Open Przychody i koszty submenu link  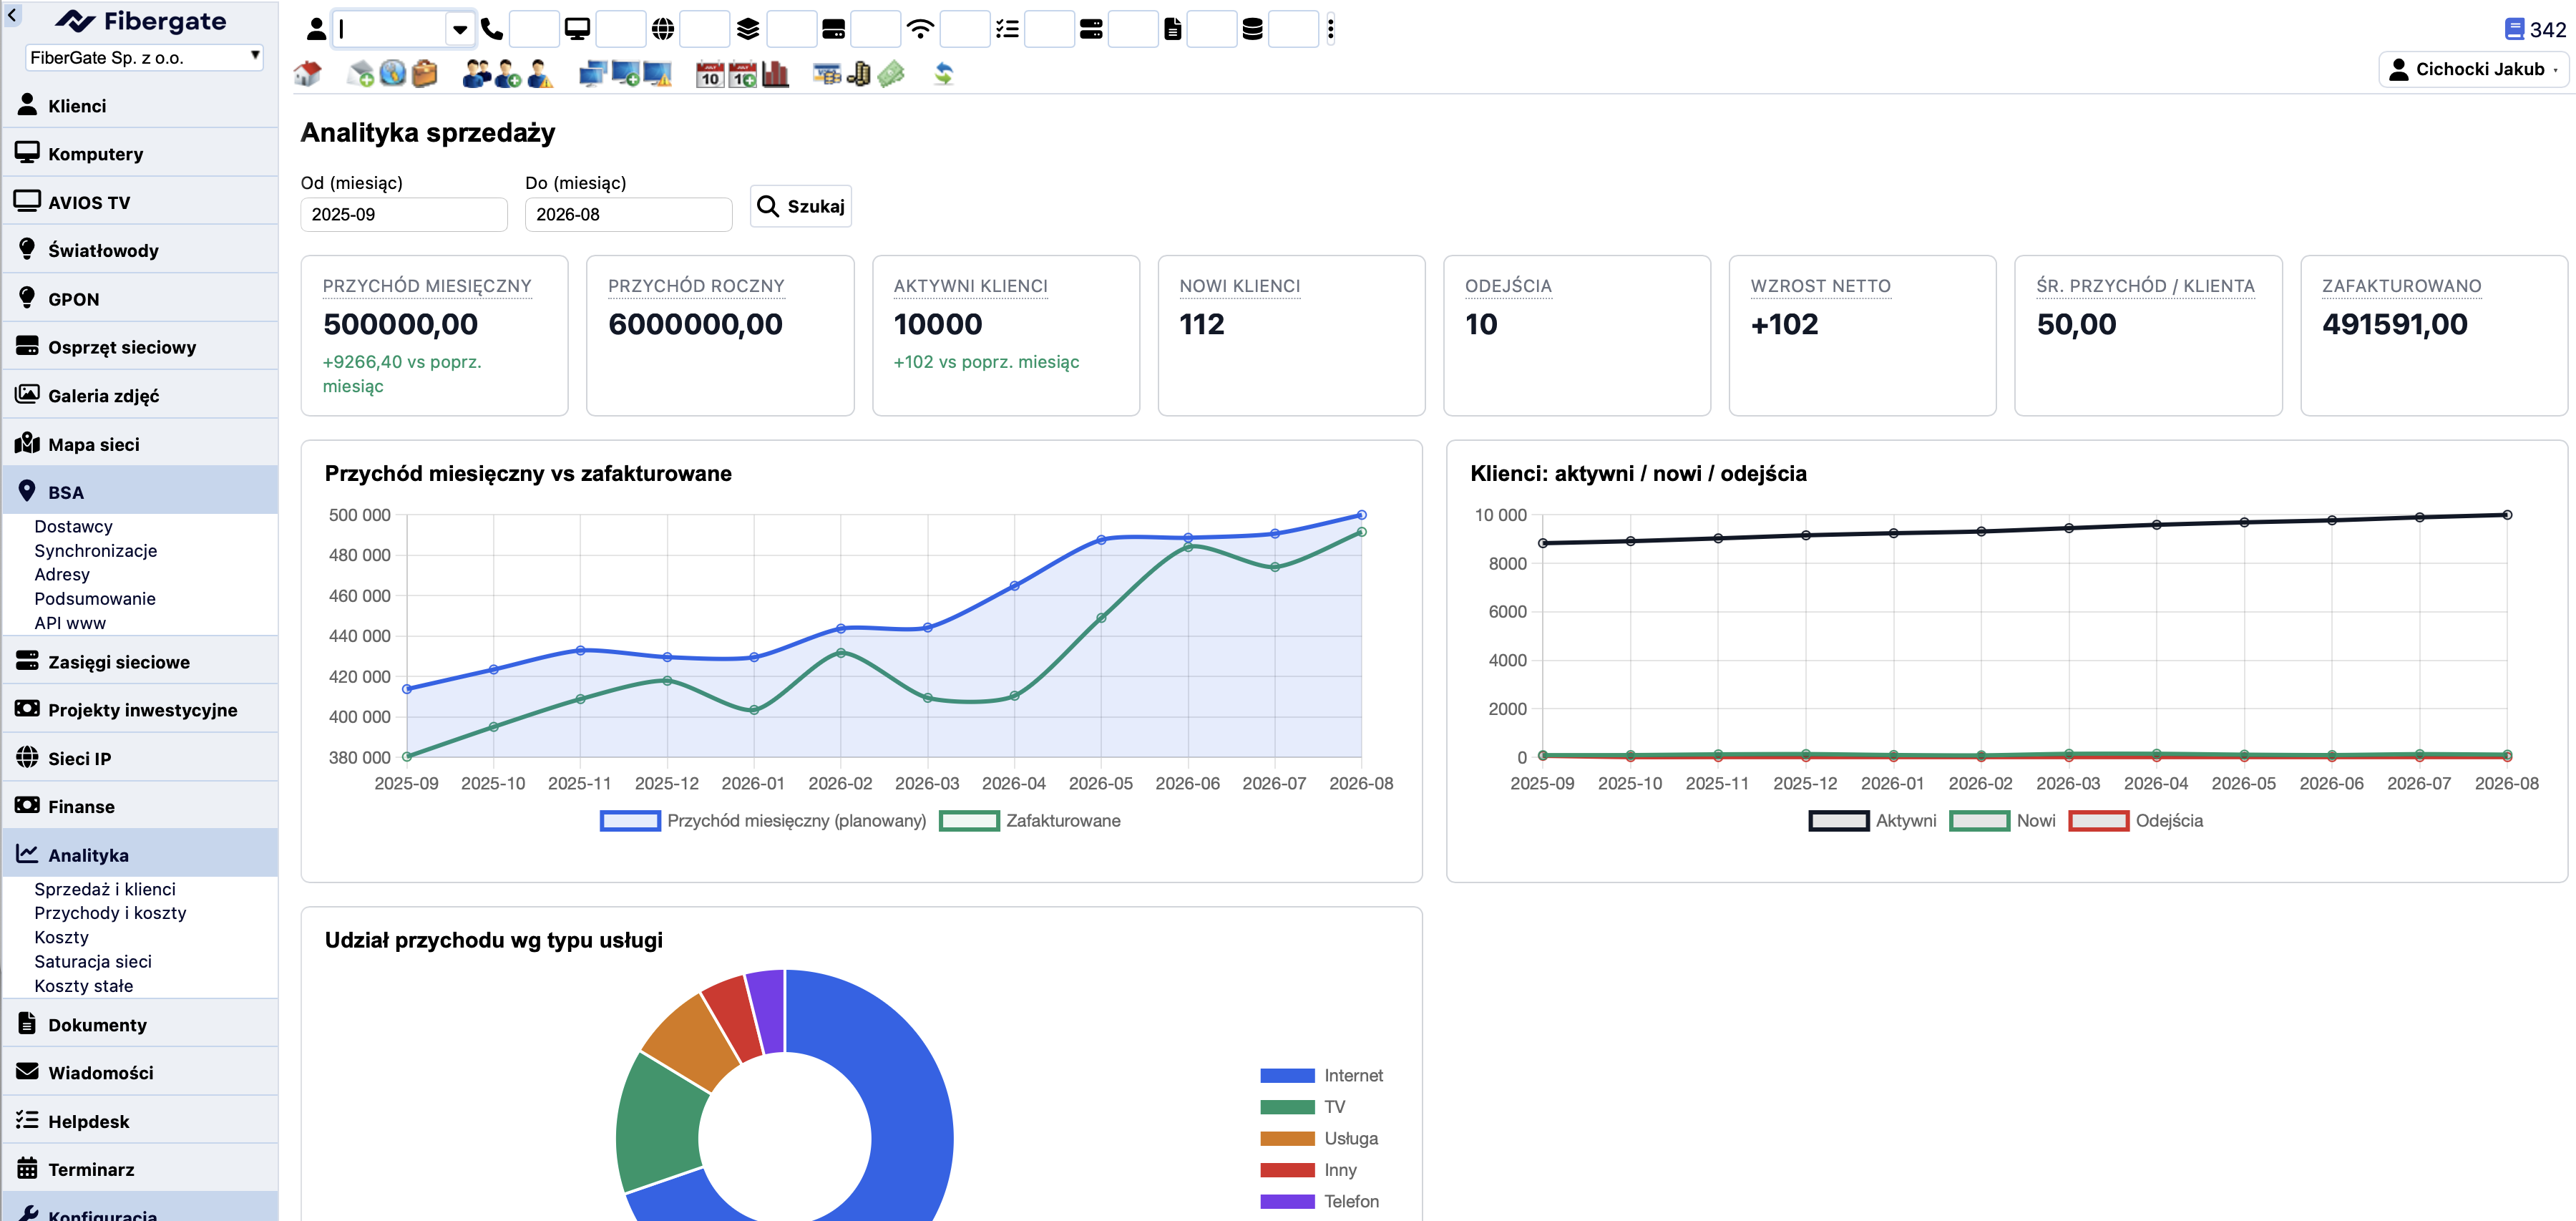click(110, 913)
